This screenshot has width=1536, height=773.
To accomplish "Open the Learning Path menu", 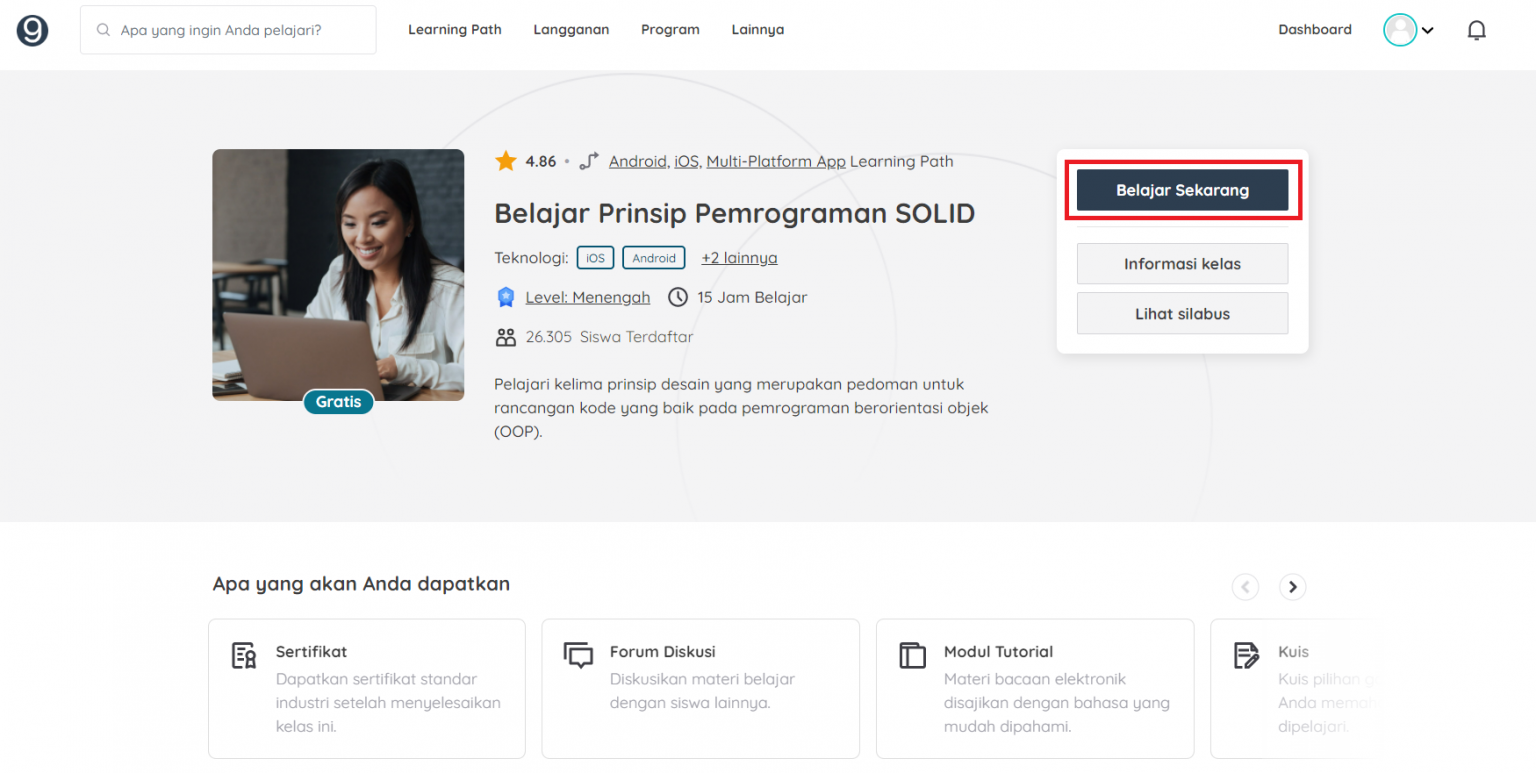I will pyautogui.click(x=455, y=29).
